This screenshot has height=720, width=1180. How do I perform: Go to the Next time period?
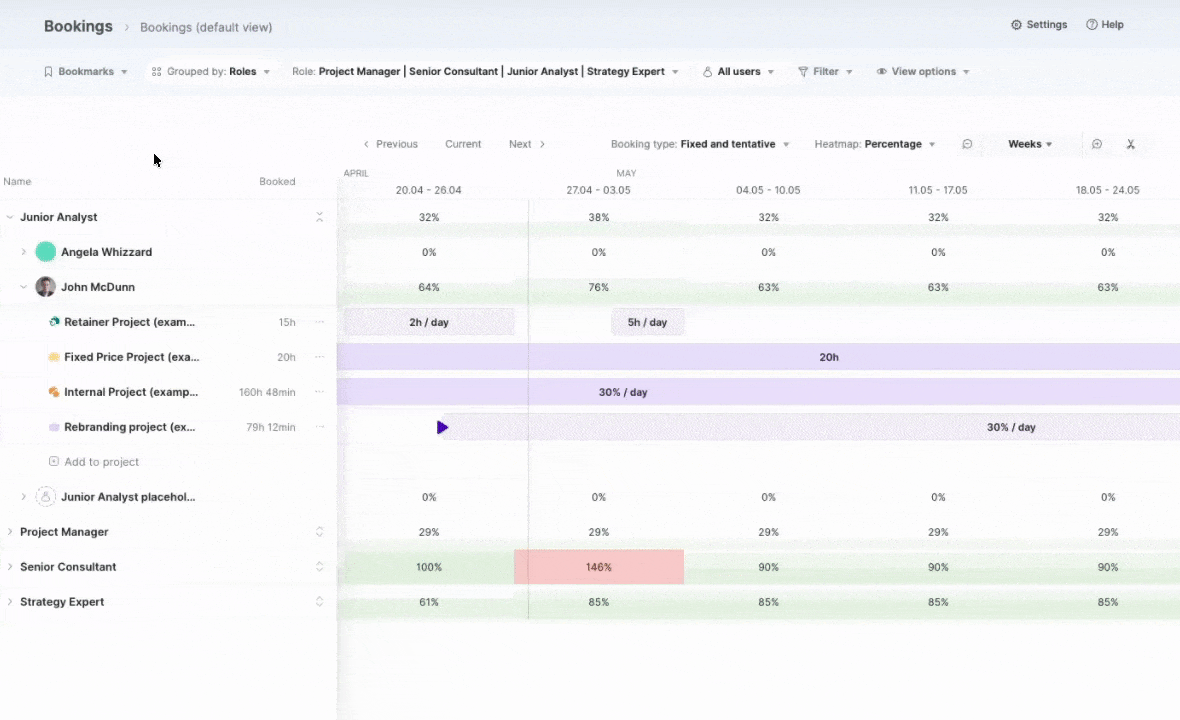pyautogui.click(x=527, y=144)
